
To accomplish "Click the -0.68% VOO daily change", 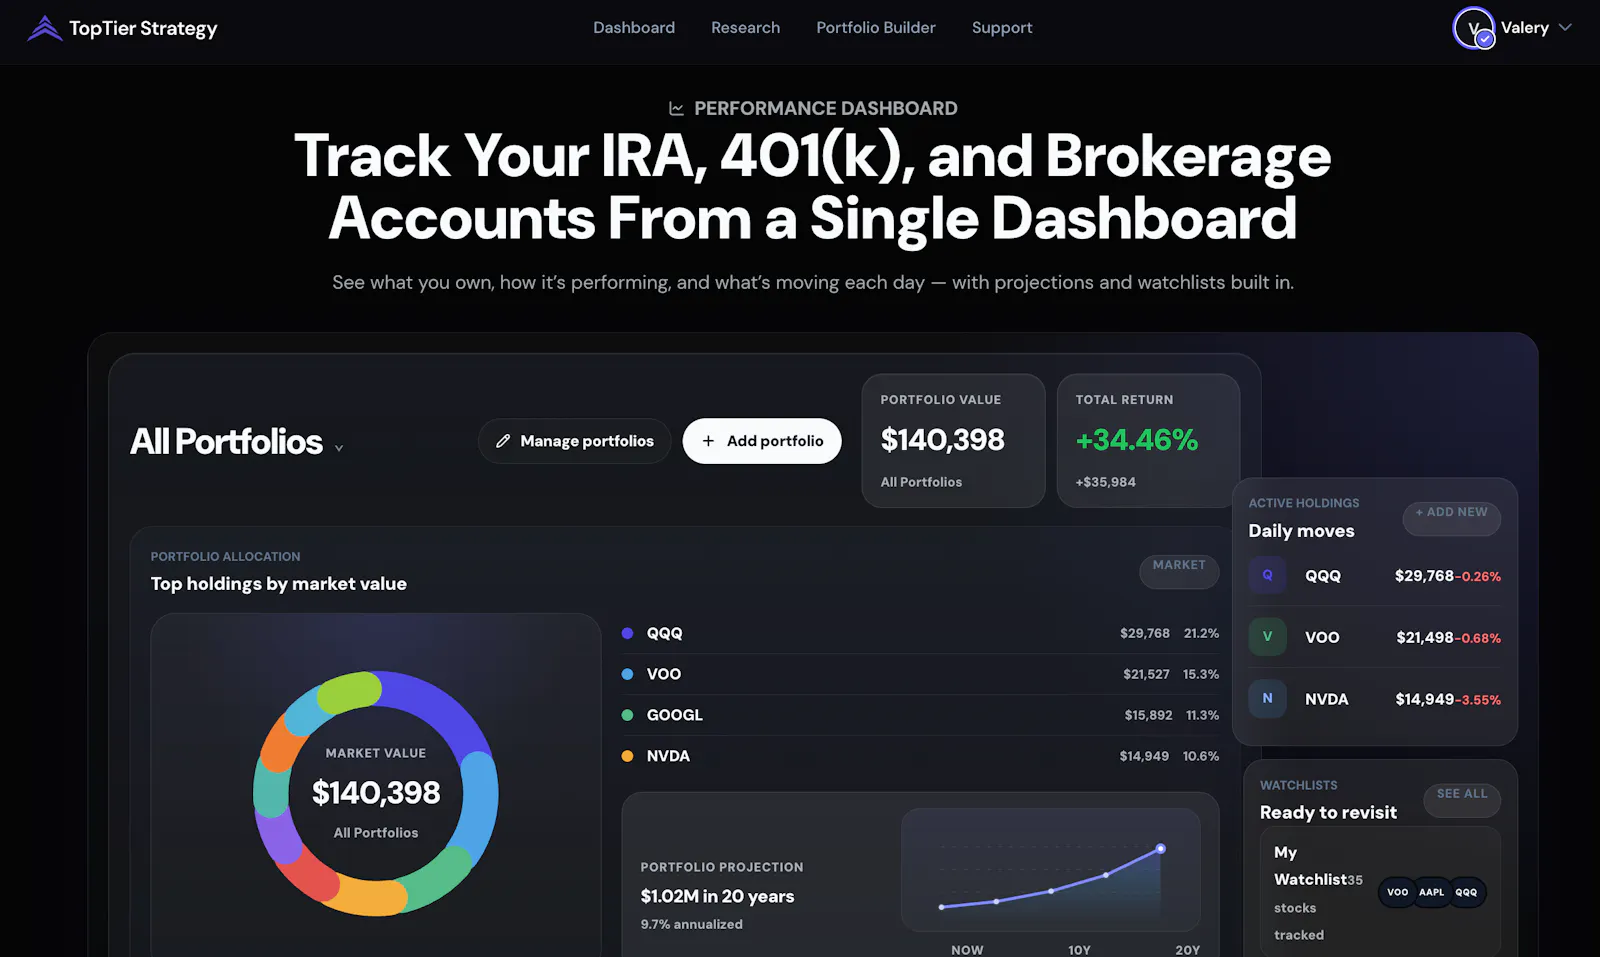I will click(1478, 638).
